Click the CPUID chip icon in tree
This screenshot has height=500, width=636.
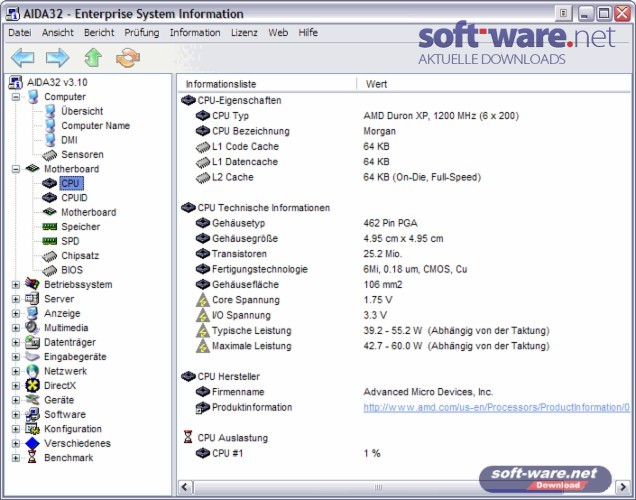pos(49,198)
